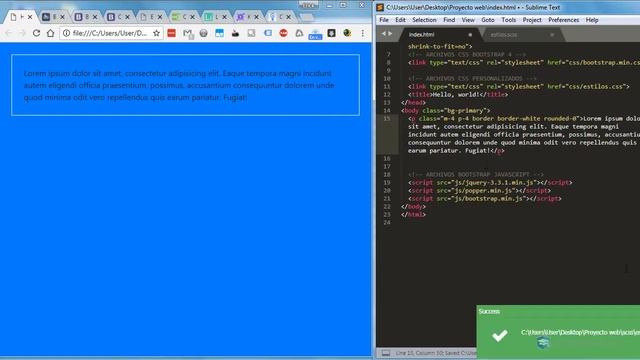Click the popper.min.js script line
This screenshot has width=640, height=360.
coord(479,191)
